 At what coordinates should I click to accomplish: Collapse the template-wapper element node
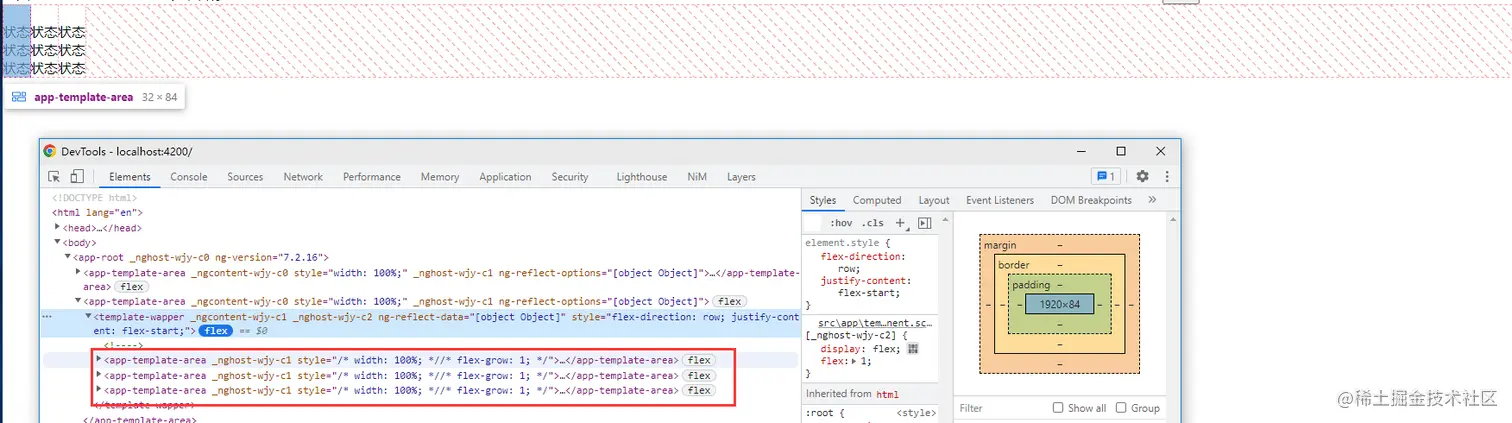pos(89,316)
